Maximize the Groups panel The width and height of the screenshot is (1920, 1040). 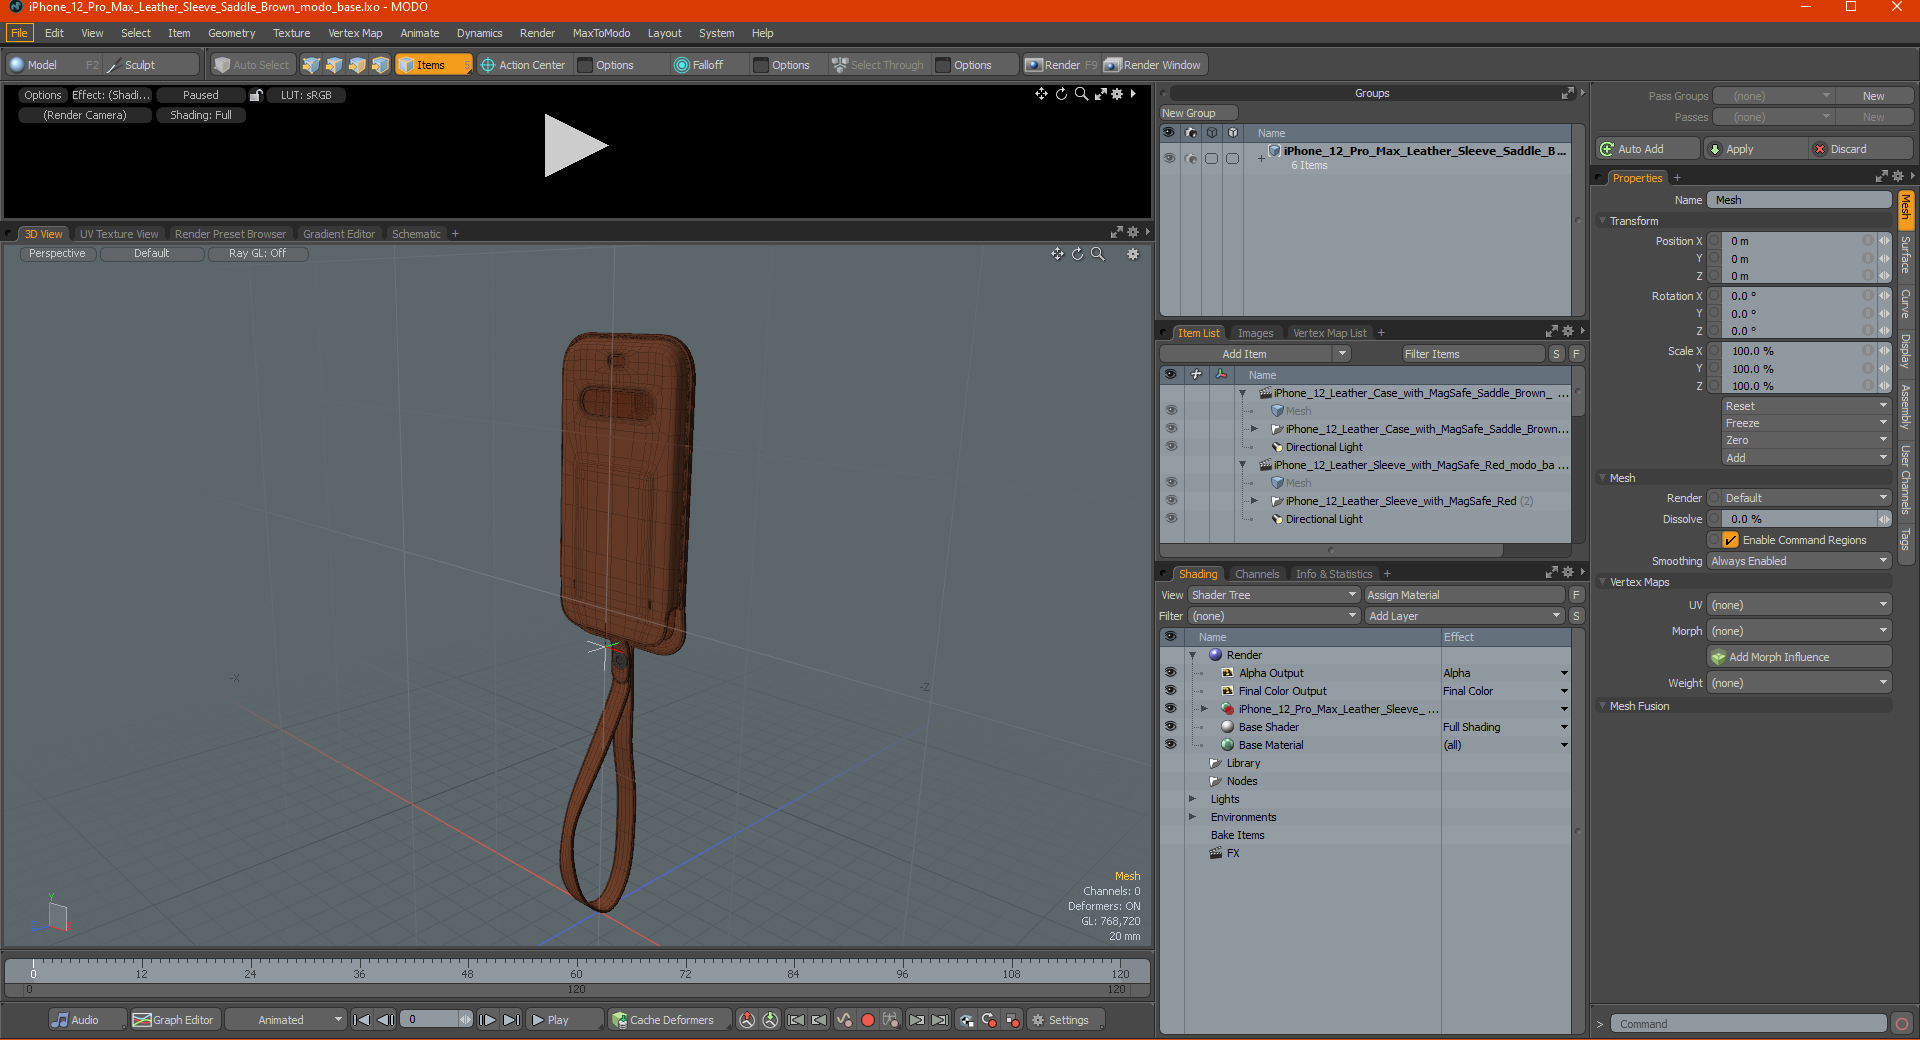[1567, 93]
